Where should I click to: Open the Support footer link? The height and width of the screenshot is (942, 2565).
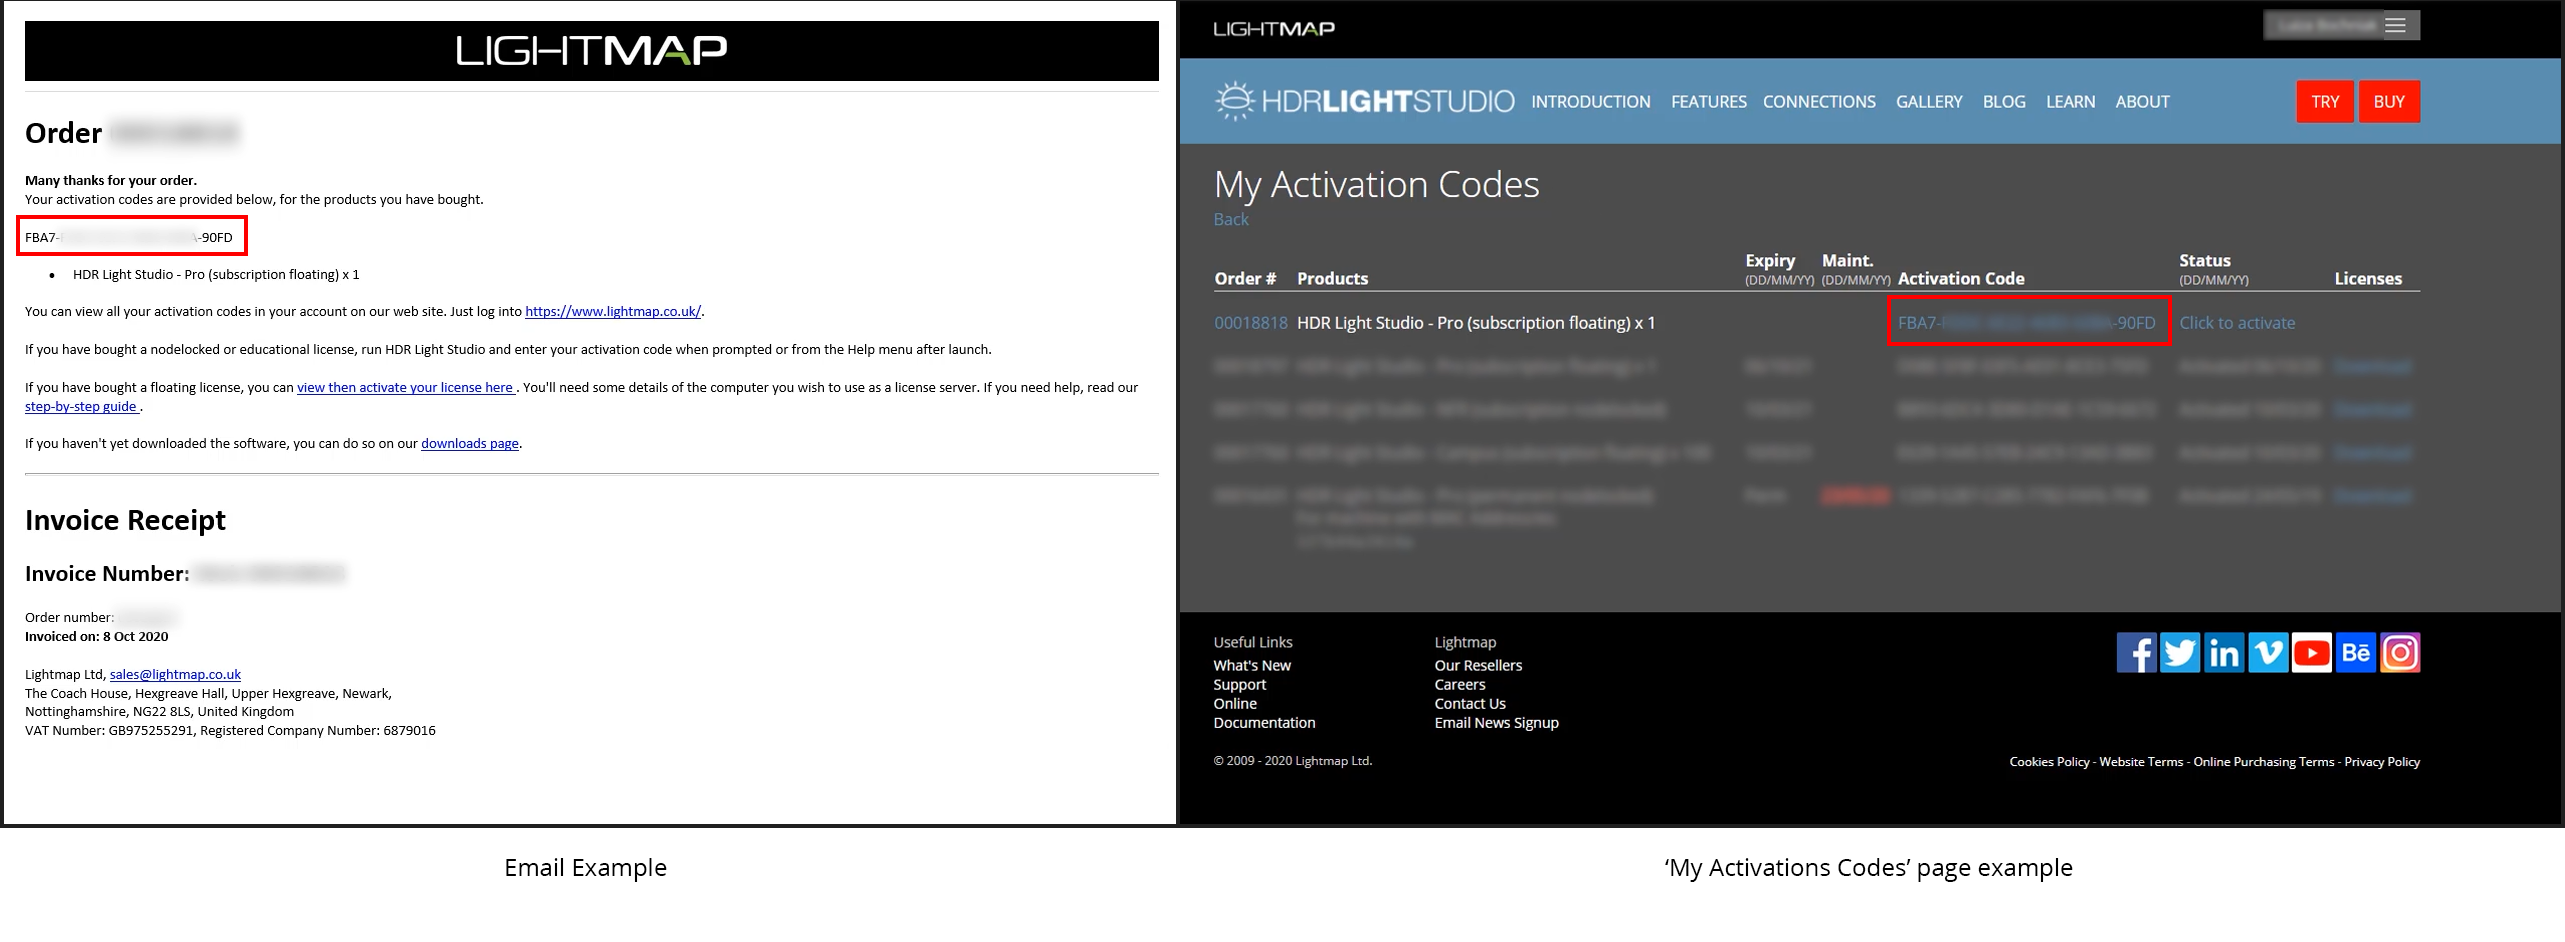tap(1240, 684)
